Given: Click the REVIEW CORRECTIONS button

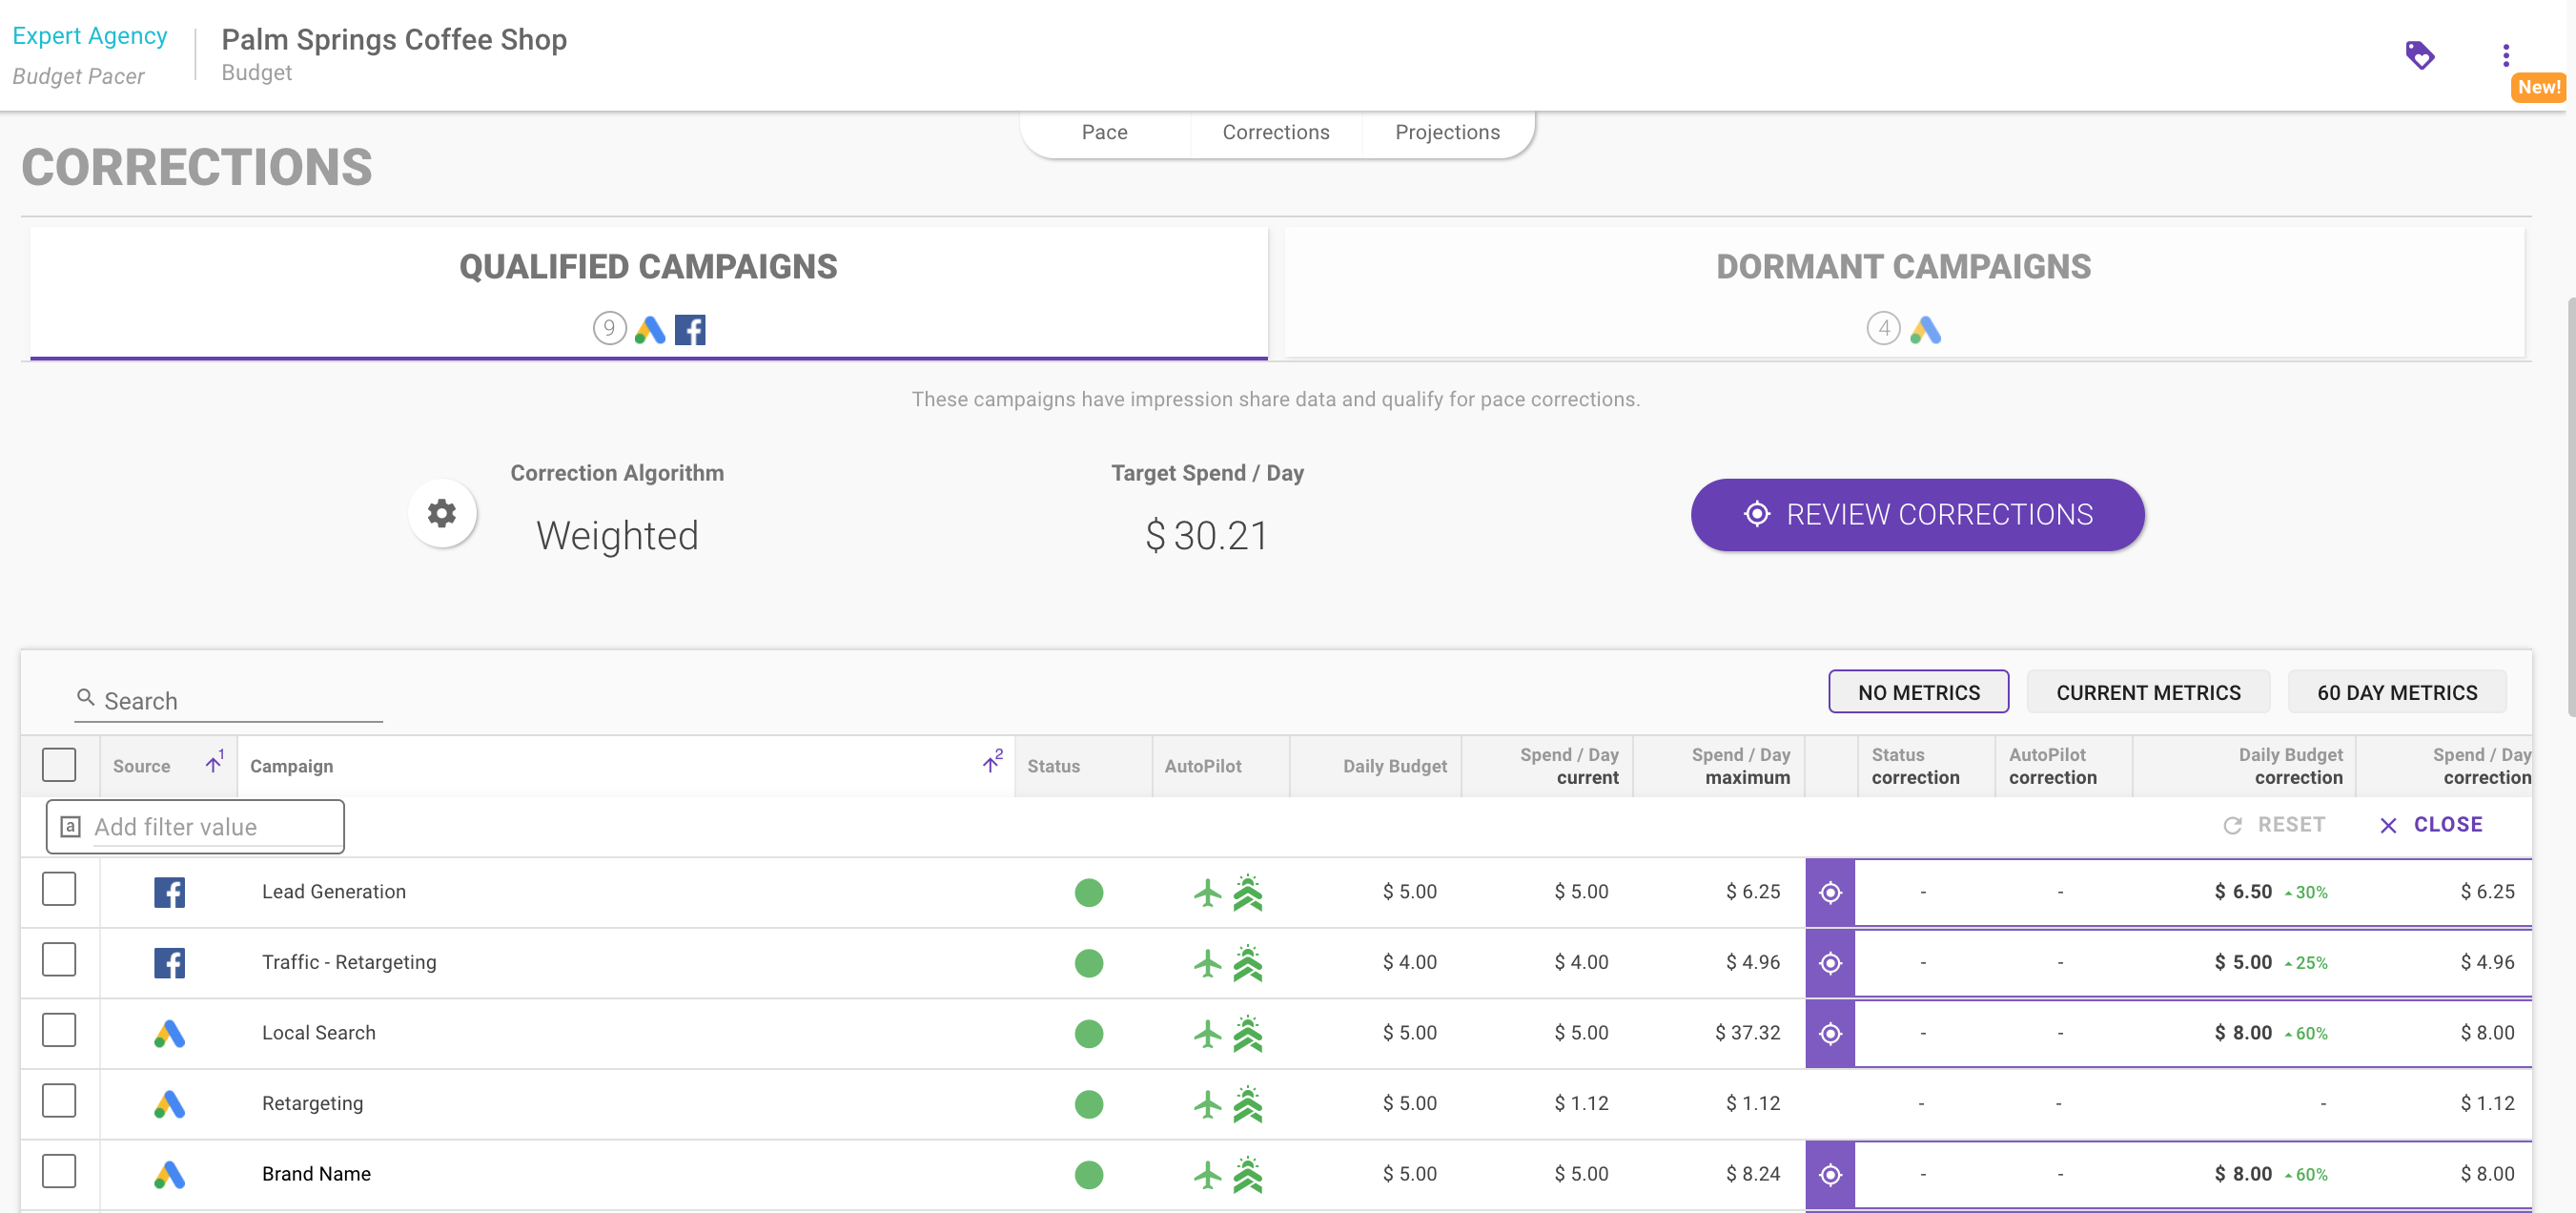Looking at the screenshot, I should coord(1917,515).
